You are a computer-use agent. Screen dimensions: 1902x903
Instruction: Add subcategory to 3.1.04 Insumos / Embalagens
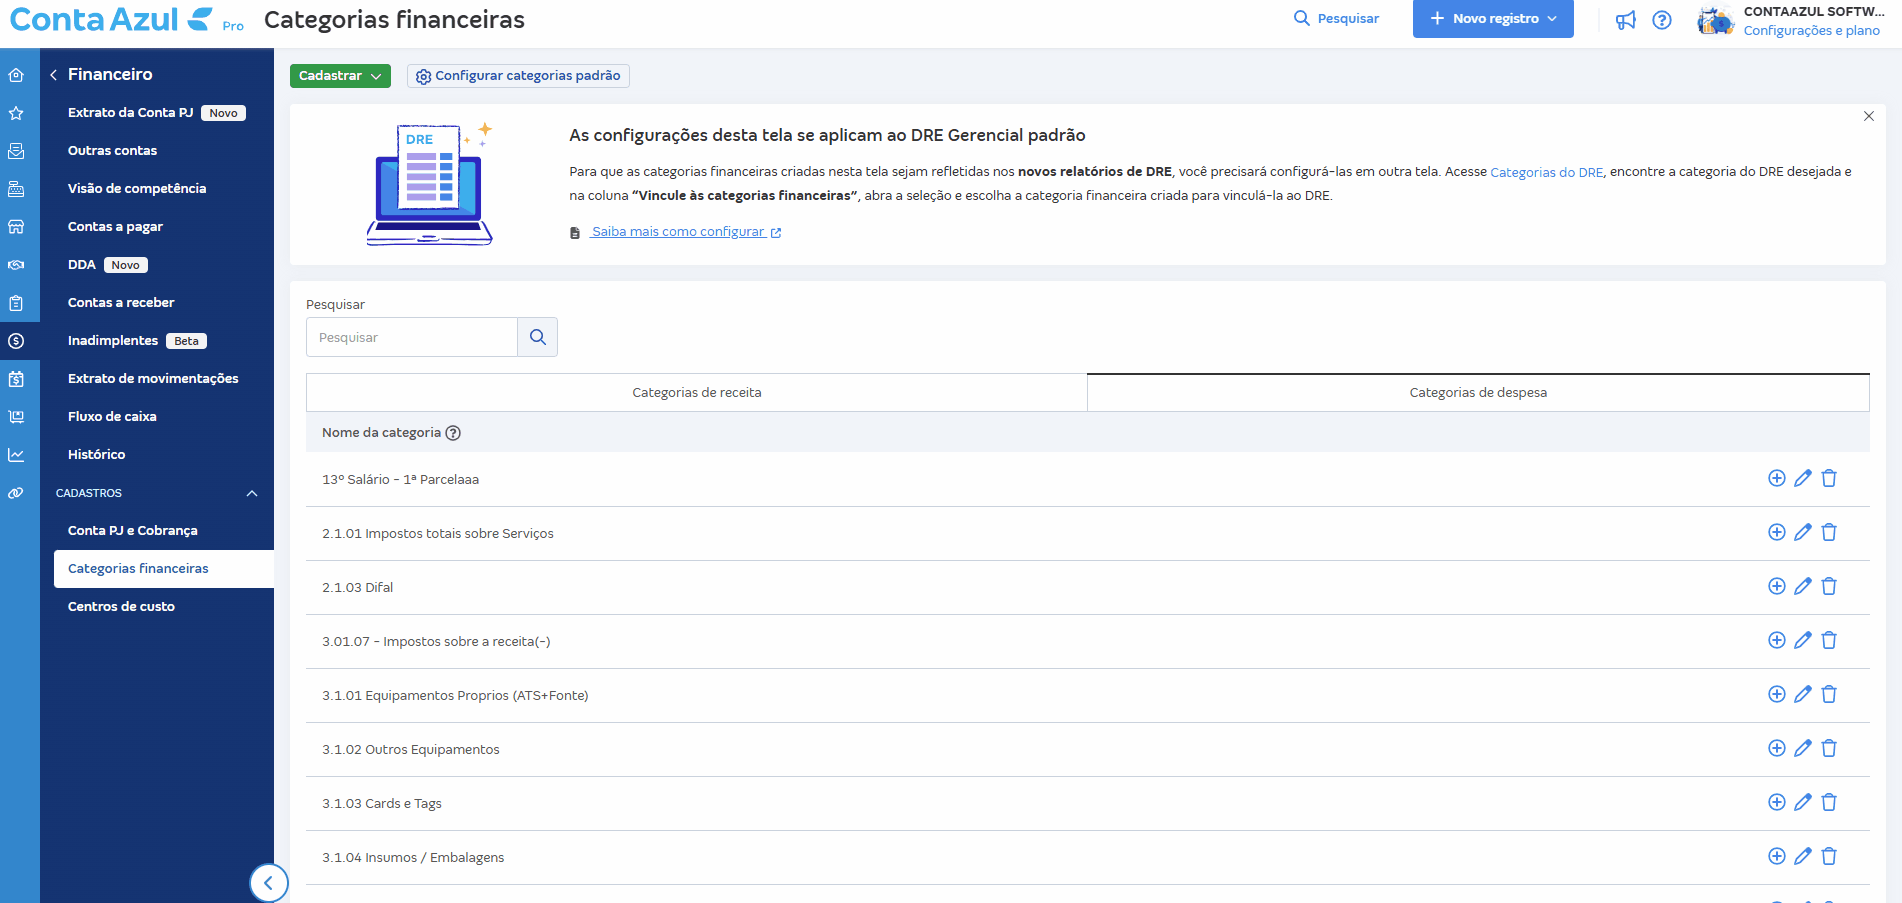click(x=1776, y=856)
